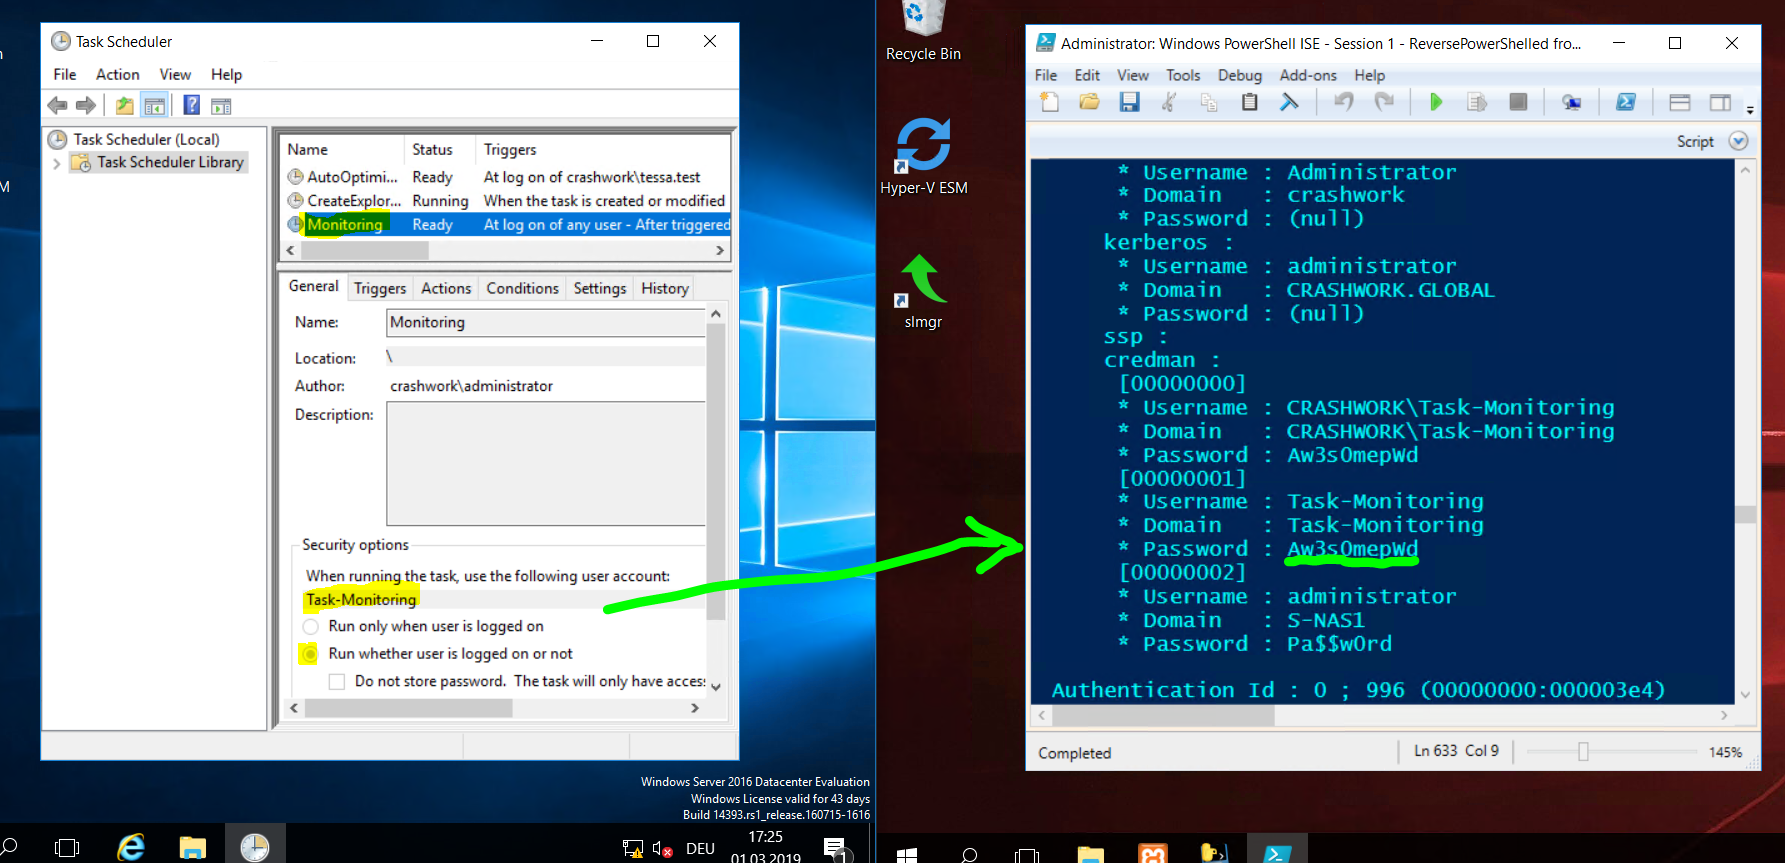Open View menu in Task Scheduler
This screenshot has height=863, width=1785.
[175, 74]
